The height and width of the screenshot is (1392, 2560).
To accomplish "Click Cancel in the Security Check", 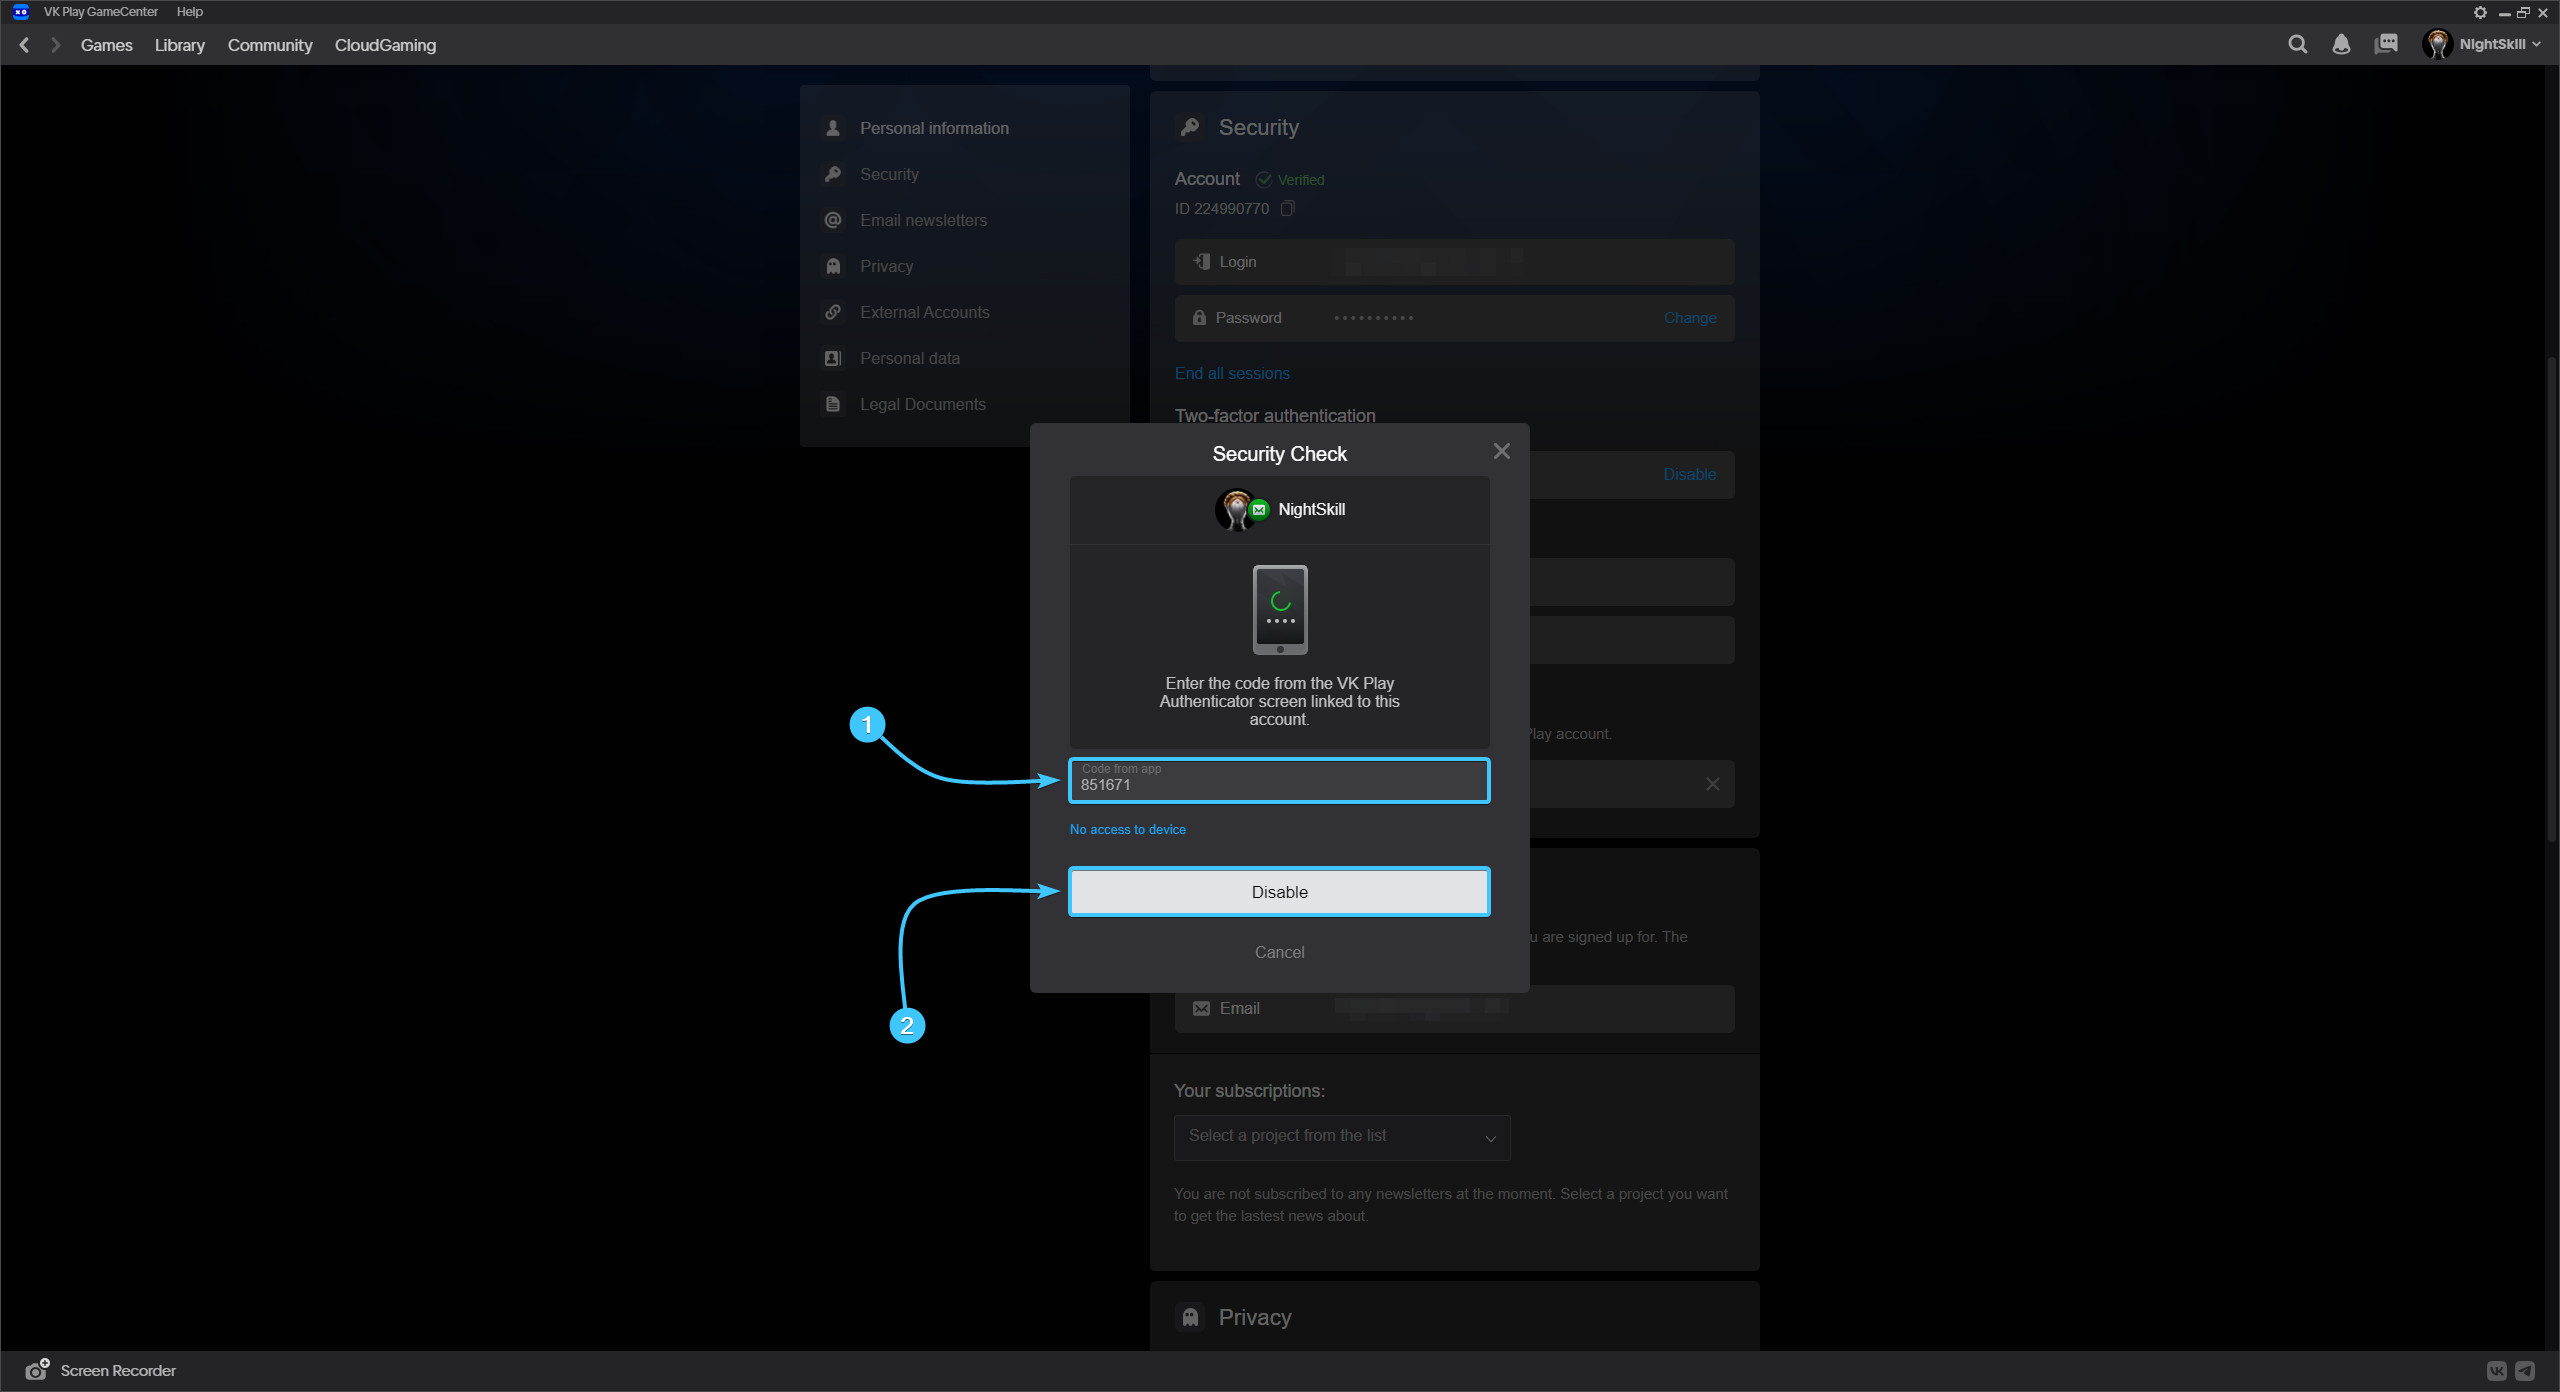I will coord(1279,952).
